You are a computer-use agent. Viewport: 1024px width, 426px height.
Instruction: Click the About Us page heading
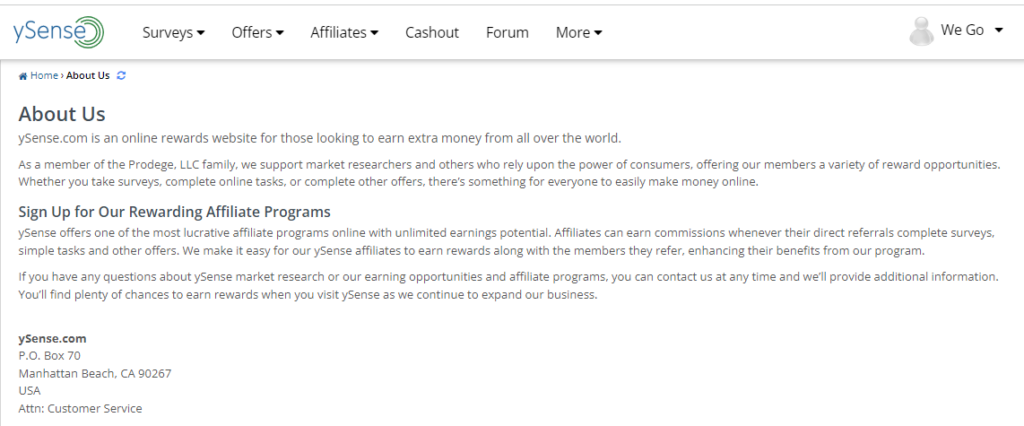tap(62, 114)
